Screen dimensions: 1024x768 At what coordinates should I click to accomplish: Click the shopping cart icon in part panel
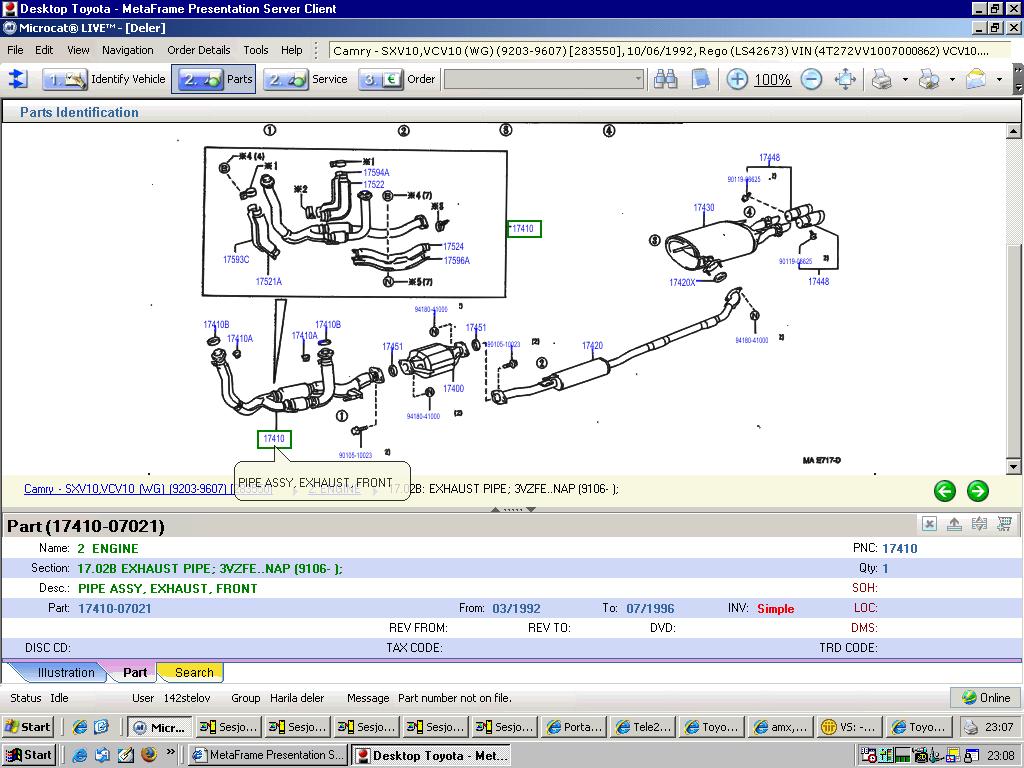tap(1004, 524)
